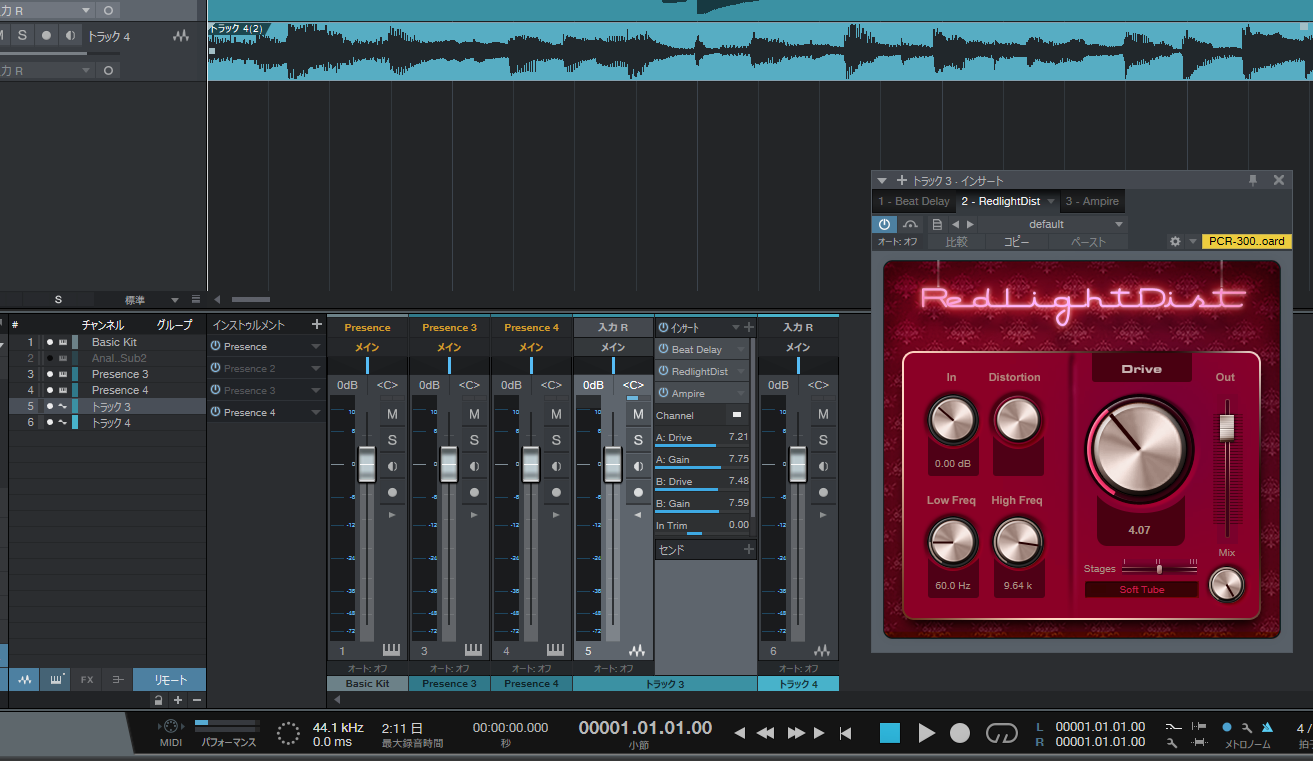1313x761 pixels.
Task: Open Presence 4 instrument dropdown arrow
Action: point(316,412)
